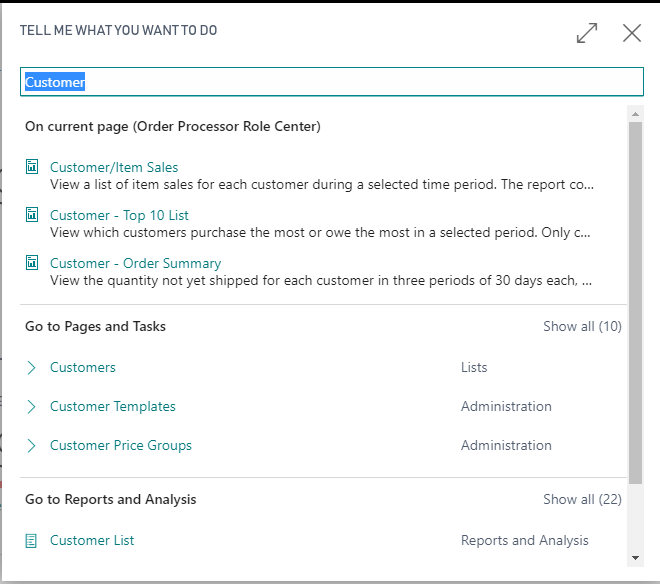Image resolution: width=660 pixels, height=584 pixels.
Task: Click the list icon beside Customer List
Action: (31, 541)
